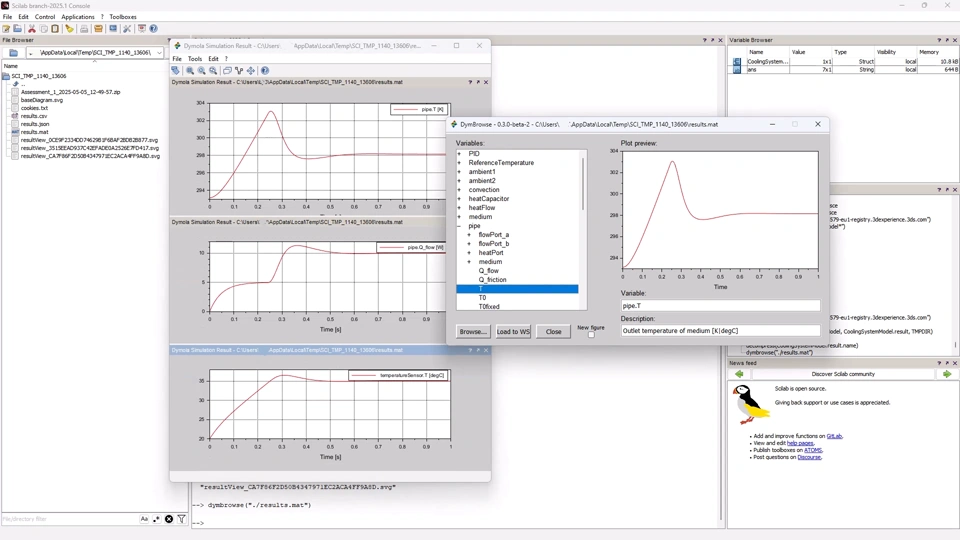Select T0 variable in the list

(x=482, y=298)
